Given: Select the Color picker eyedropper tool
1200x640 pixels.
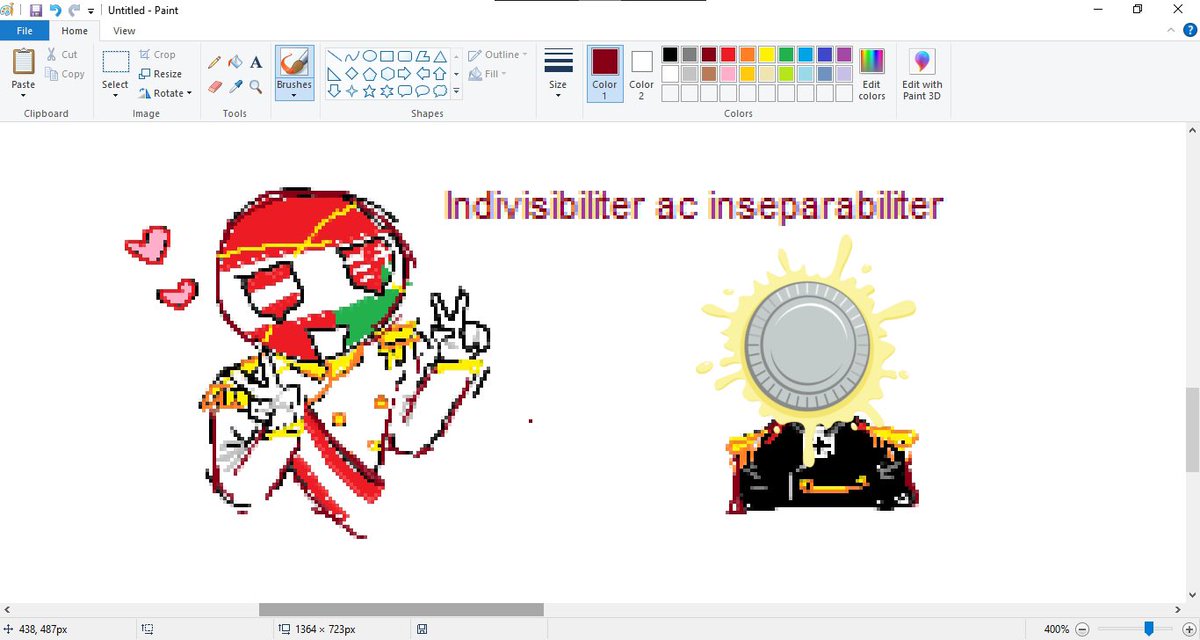Looking at the screenshot, I should [235, 87].
